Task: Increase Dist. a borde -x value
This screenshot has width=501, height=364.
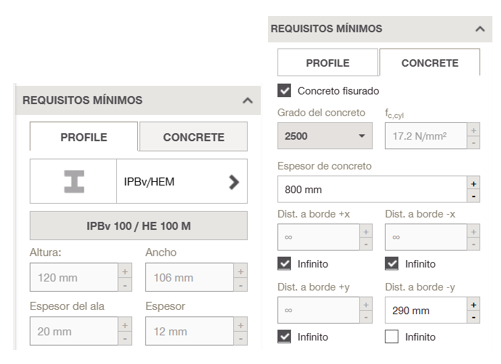Action: (473, 231)
